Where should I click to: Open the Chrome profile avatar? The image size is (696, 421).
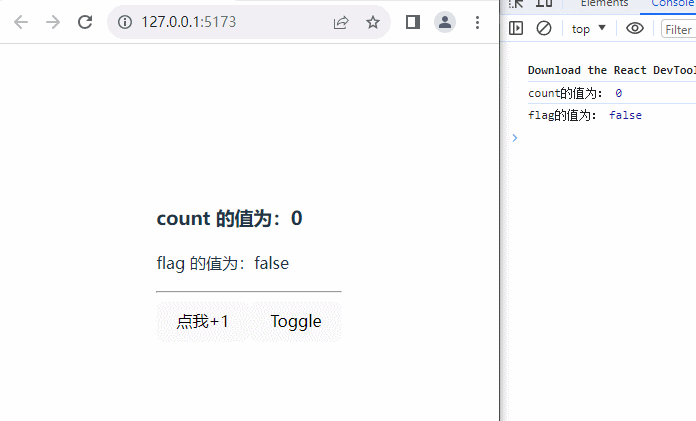pos(445,22)
